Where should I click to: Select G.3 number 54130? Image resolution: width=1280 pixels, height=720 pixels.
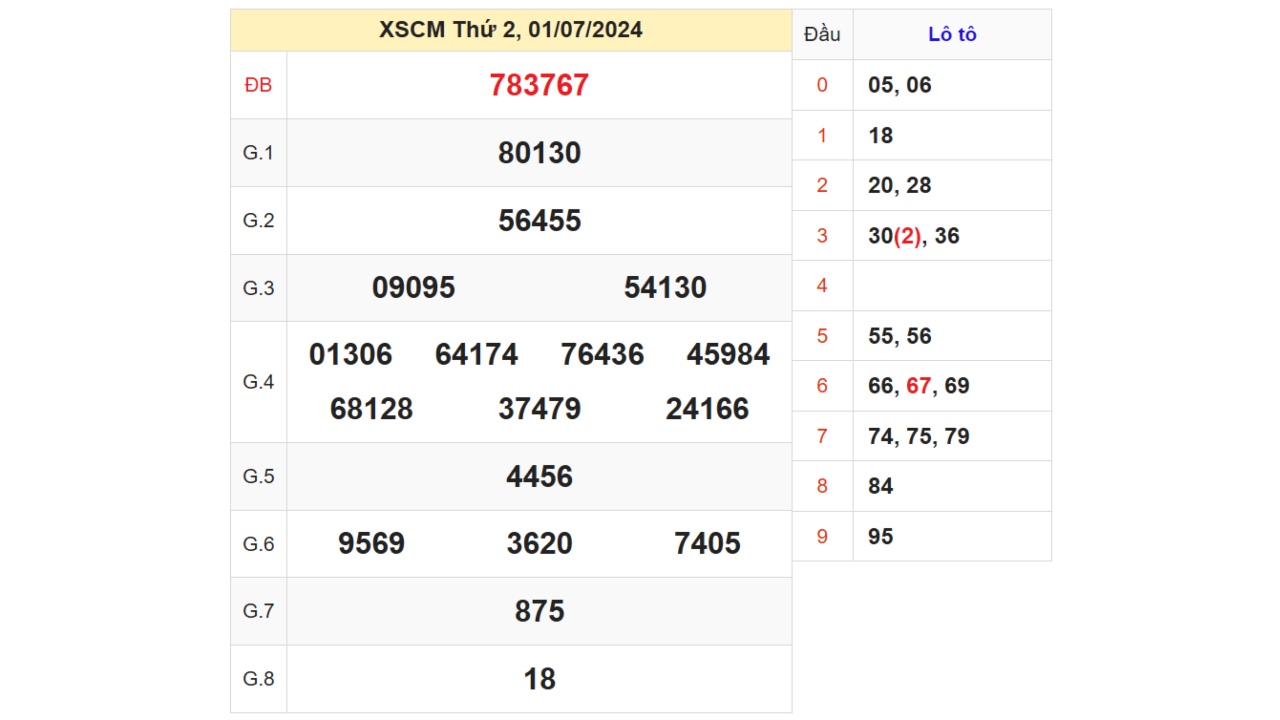tap(665, 288)
